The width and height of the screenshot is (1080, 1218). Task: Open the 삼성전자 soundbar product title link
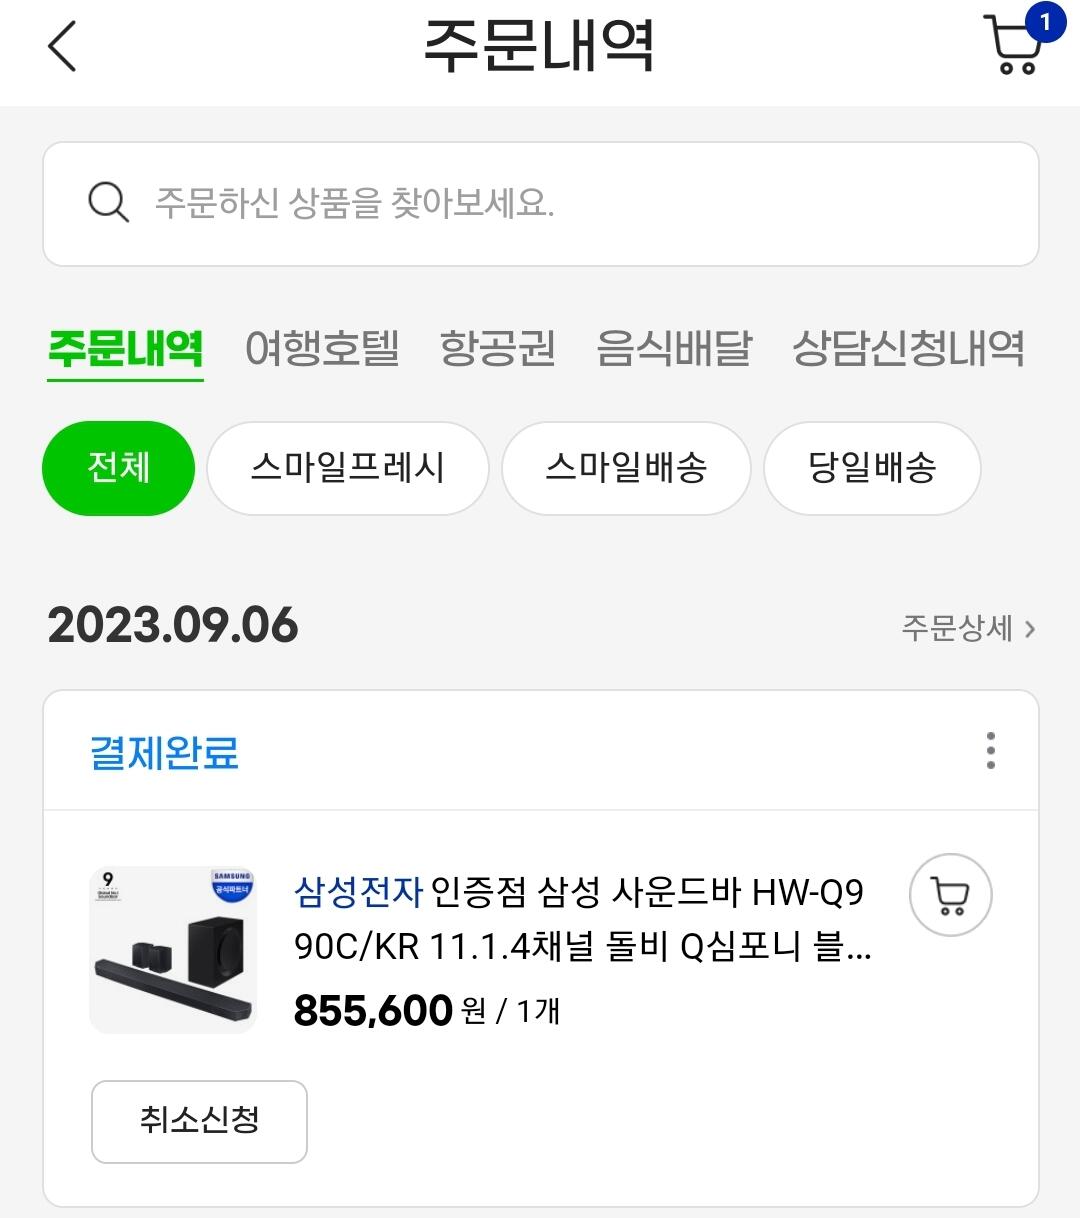[580, 918]
